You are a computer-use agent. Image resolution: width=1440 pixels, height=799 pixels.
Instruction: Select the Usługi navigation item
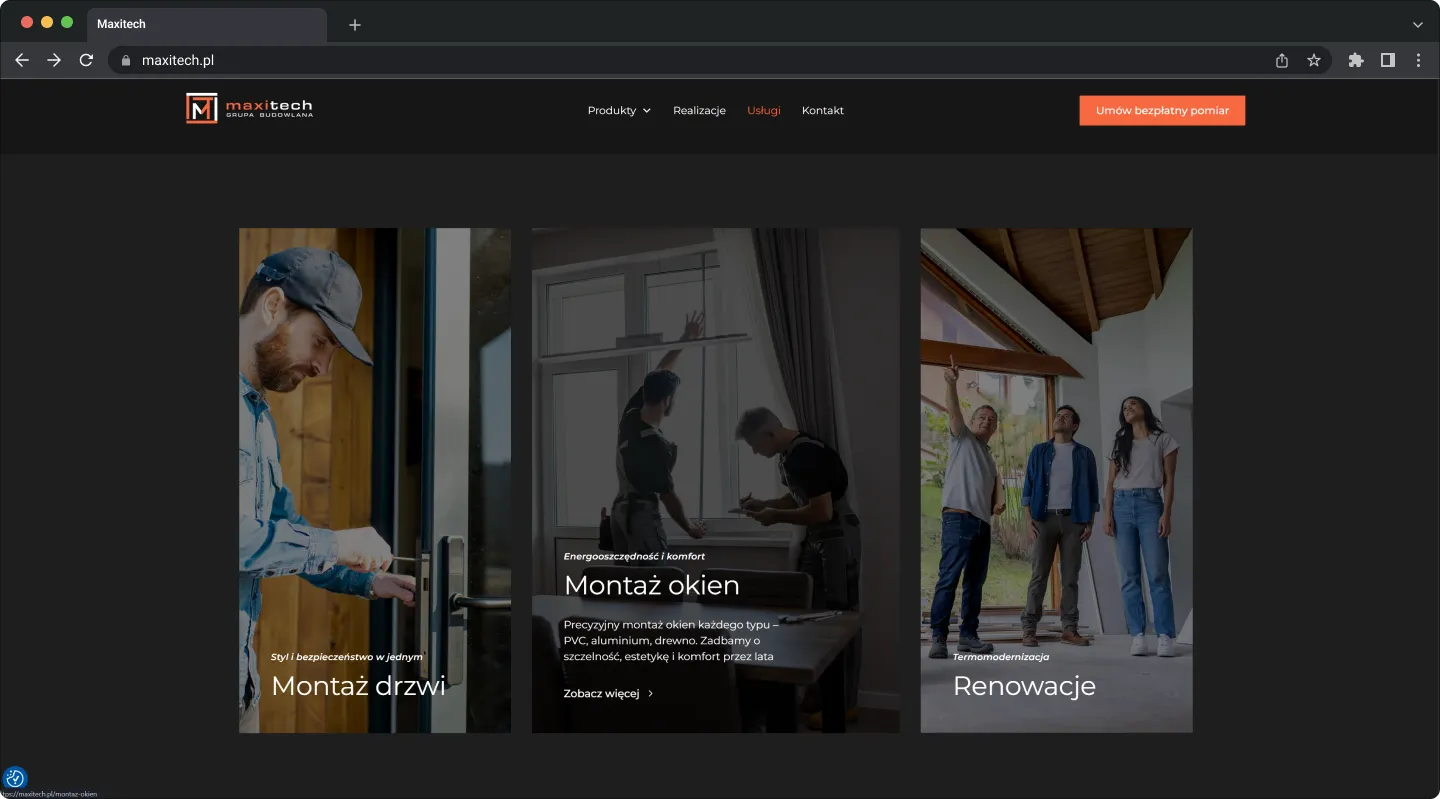pos(763,110)
